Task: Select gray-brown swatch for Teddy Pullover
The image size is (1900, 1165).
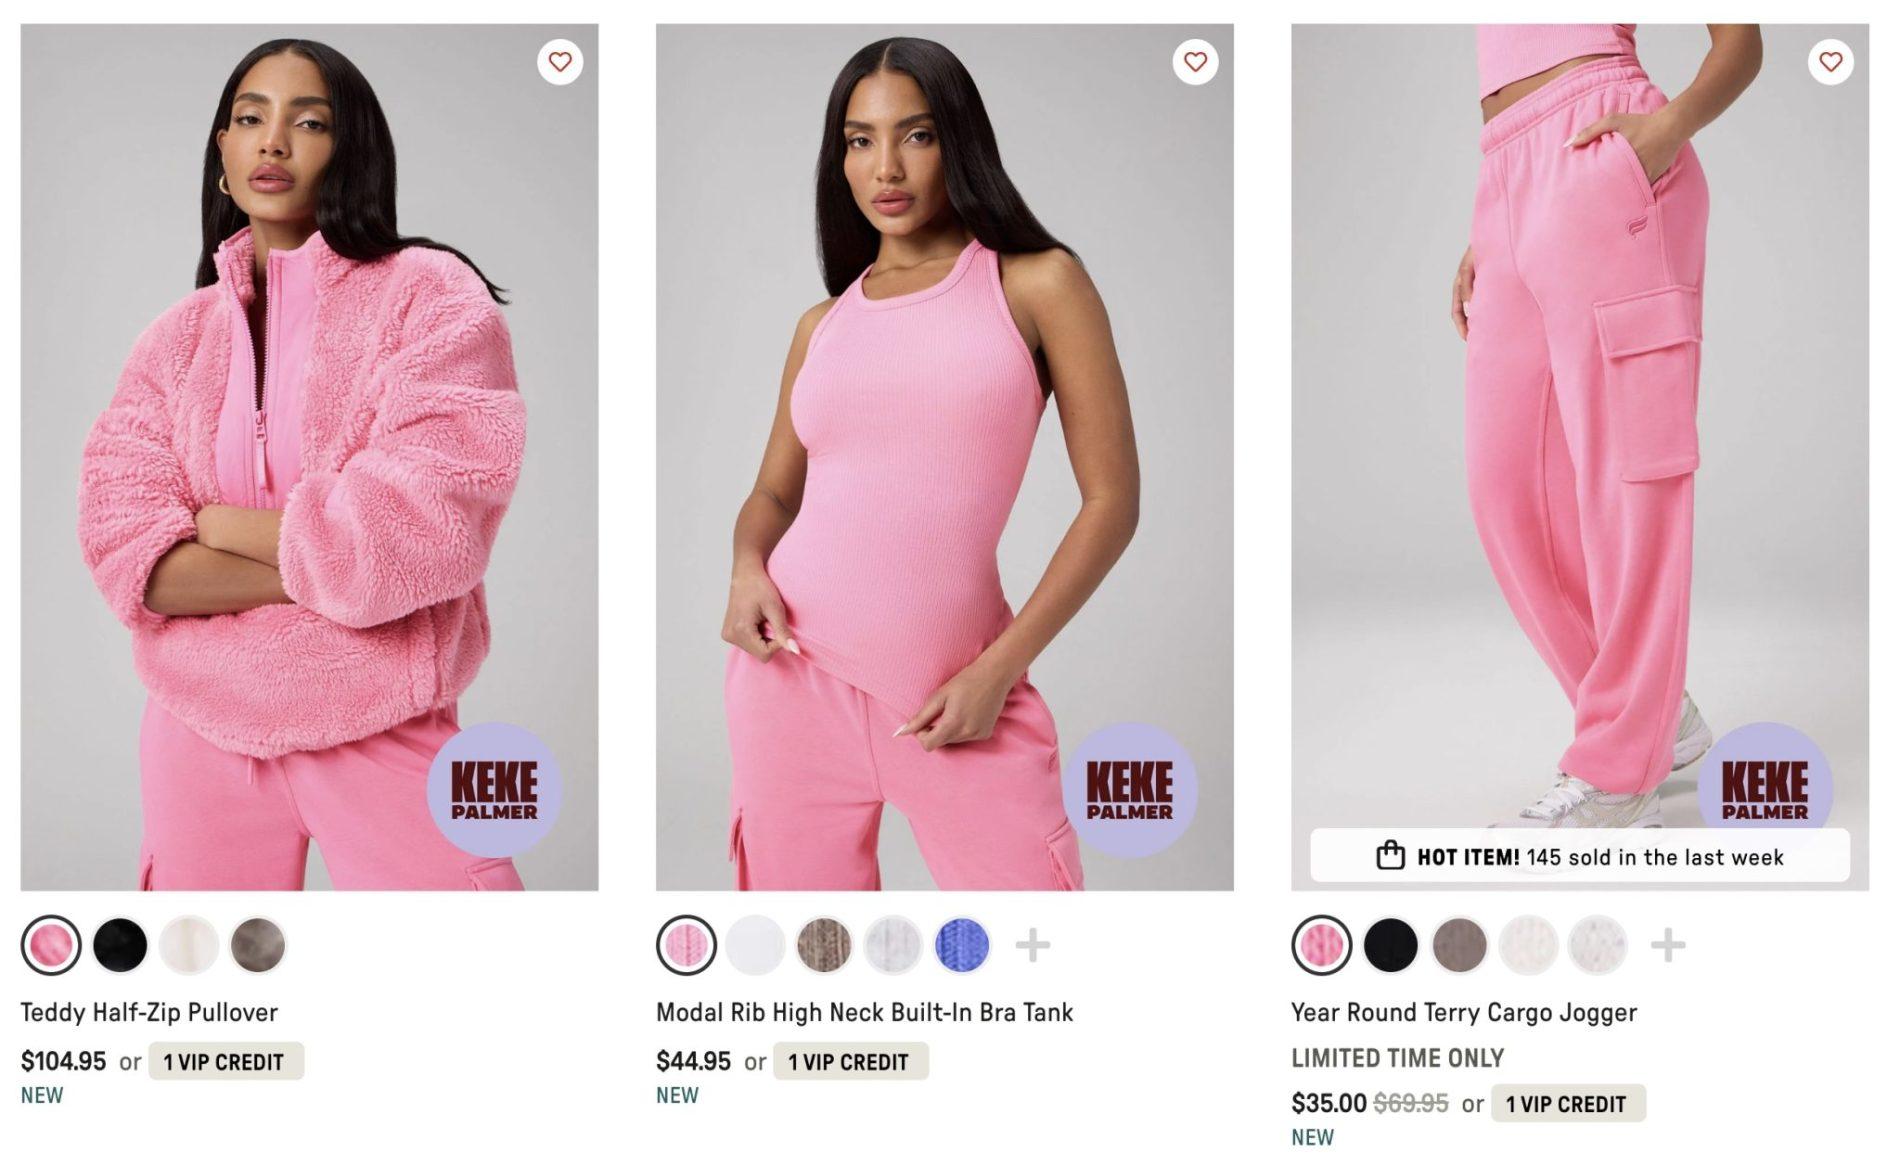Action: [x=258, y=945]
